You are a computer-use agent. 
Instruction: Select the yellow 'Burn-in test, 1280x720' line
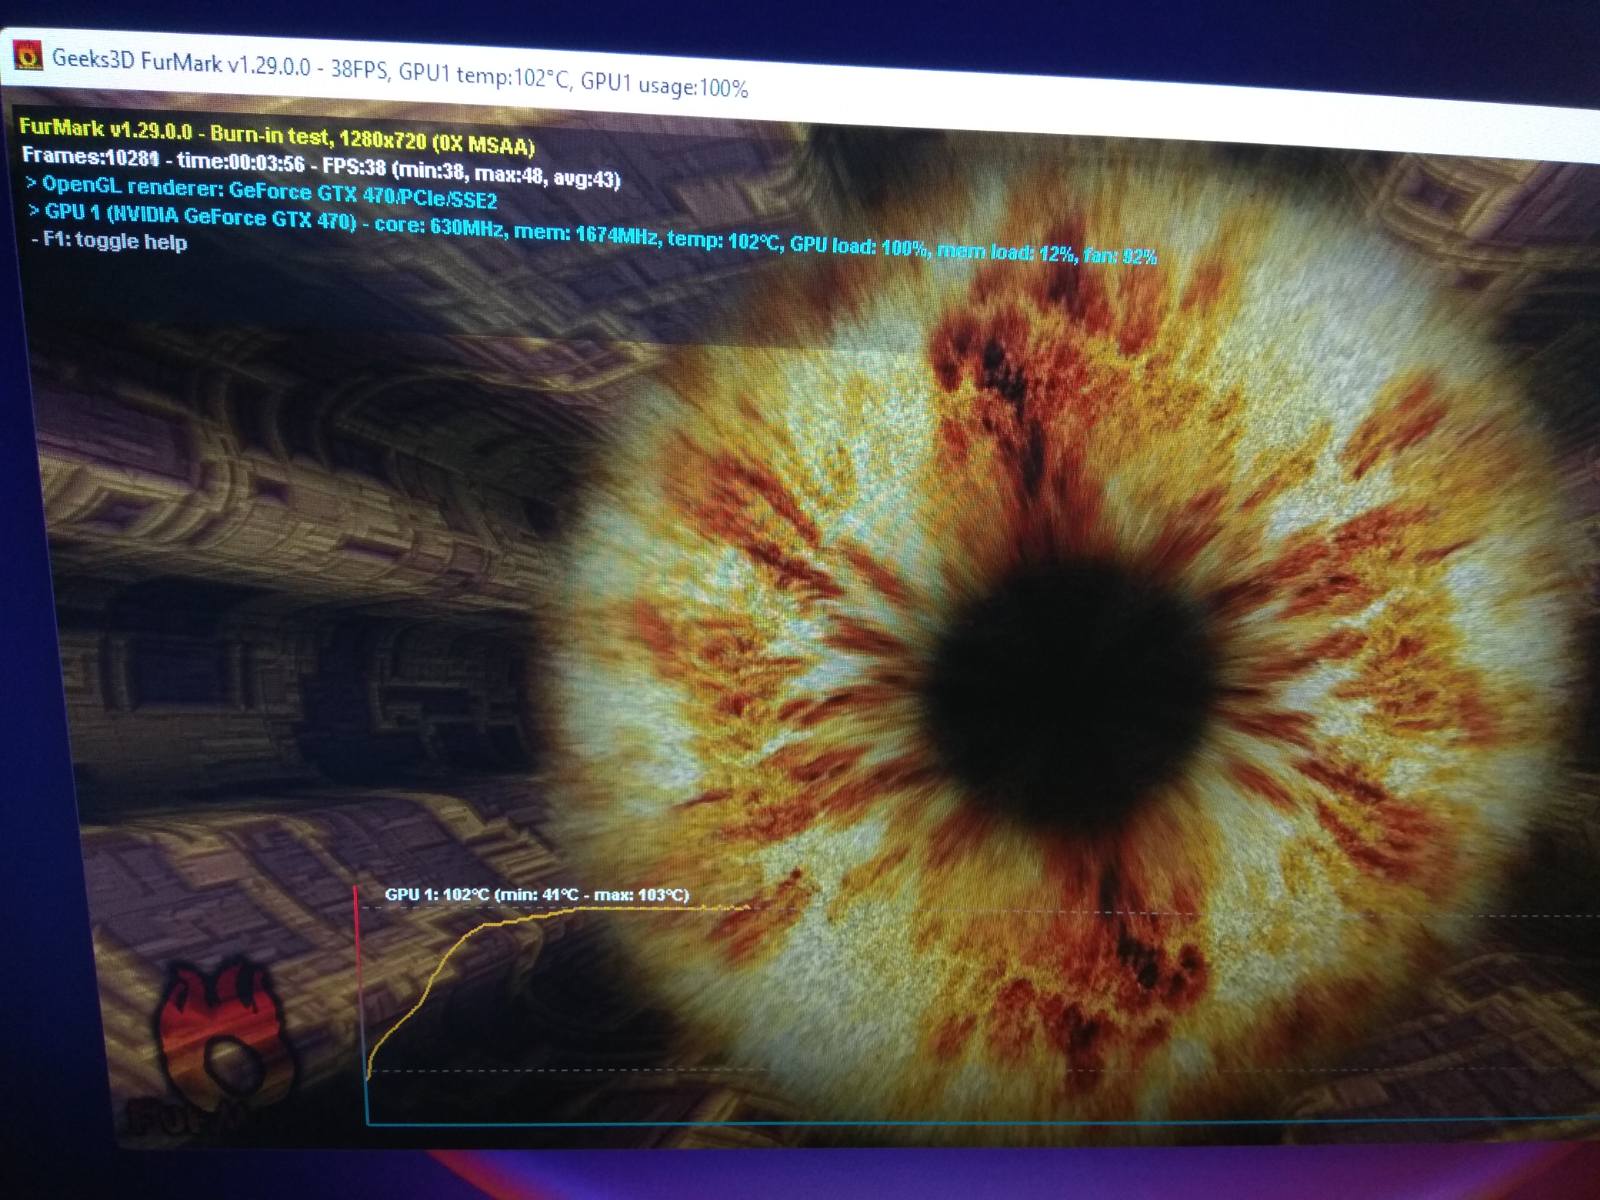pos(277,136)
